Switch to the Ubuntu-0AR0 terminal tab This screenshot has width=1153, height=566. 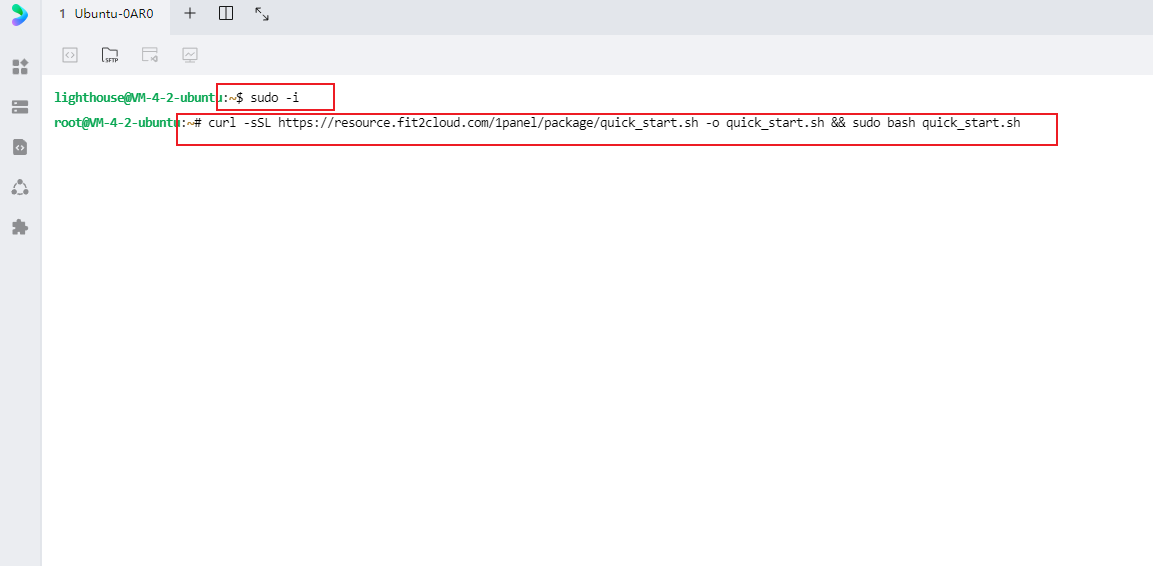click(106, 13)
